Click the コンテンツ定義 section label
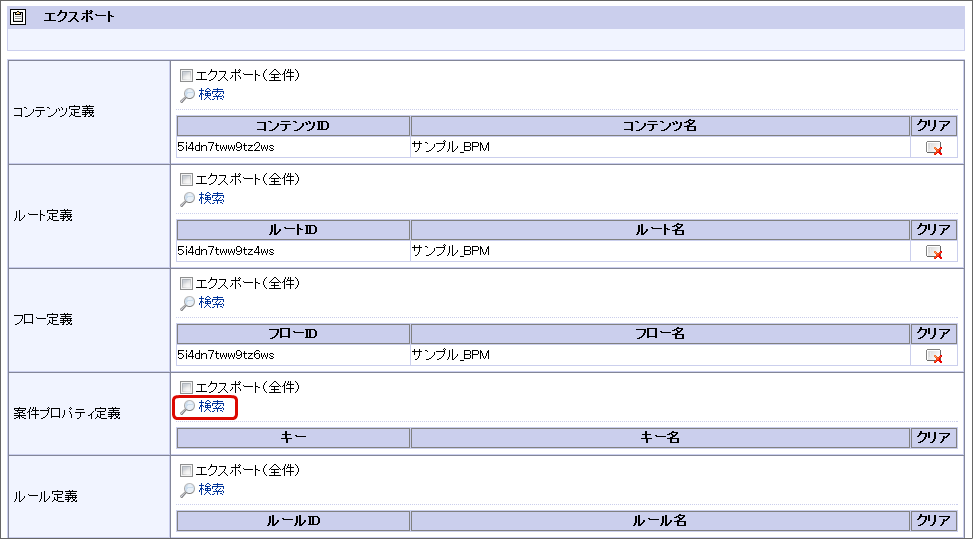This screenshot has height=539, width=973. tap(54, 112)
